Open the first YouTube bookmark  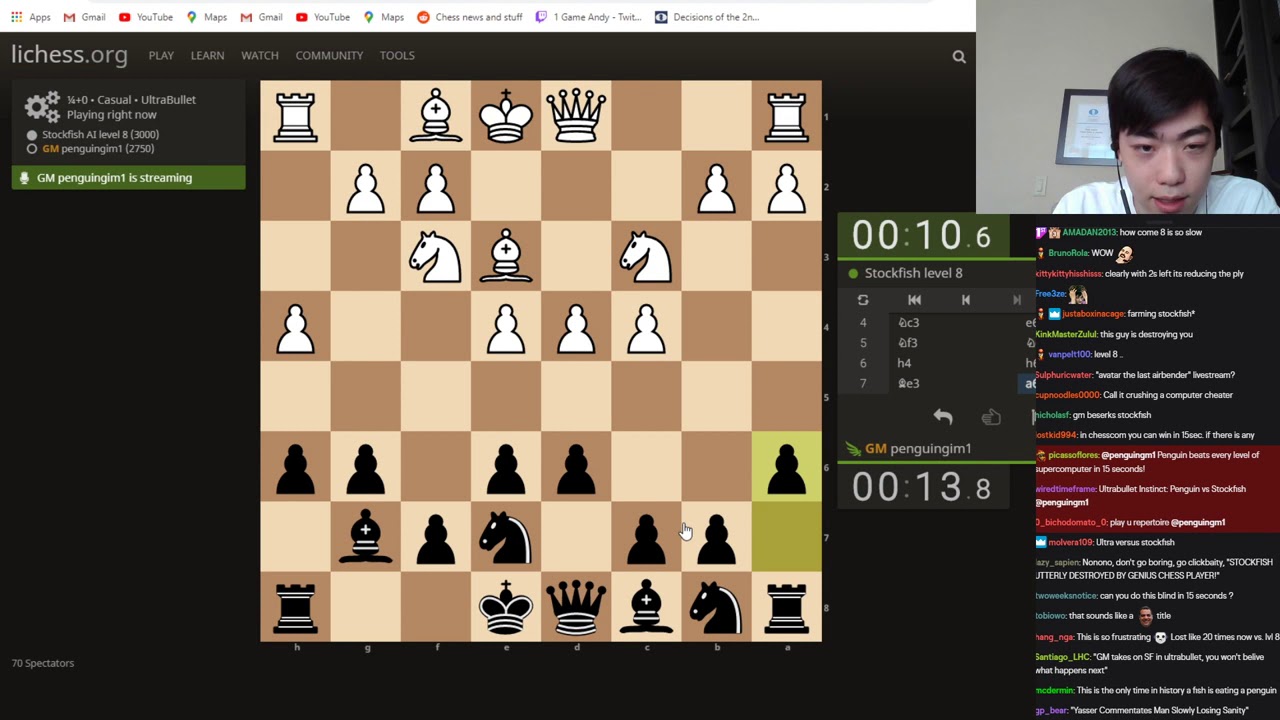(145, 17)
